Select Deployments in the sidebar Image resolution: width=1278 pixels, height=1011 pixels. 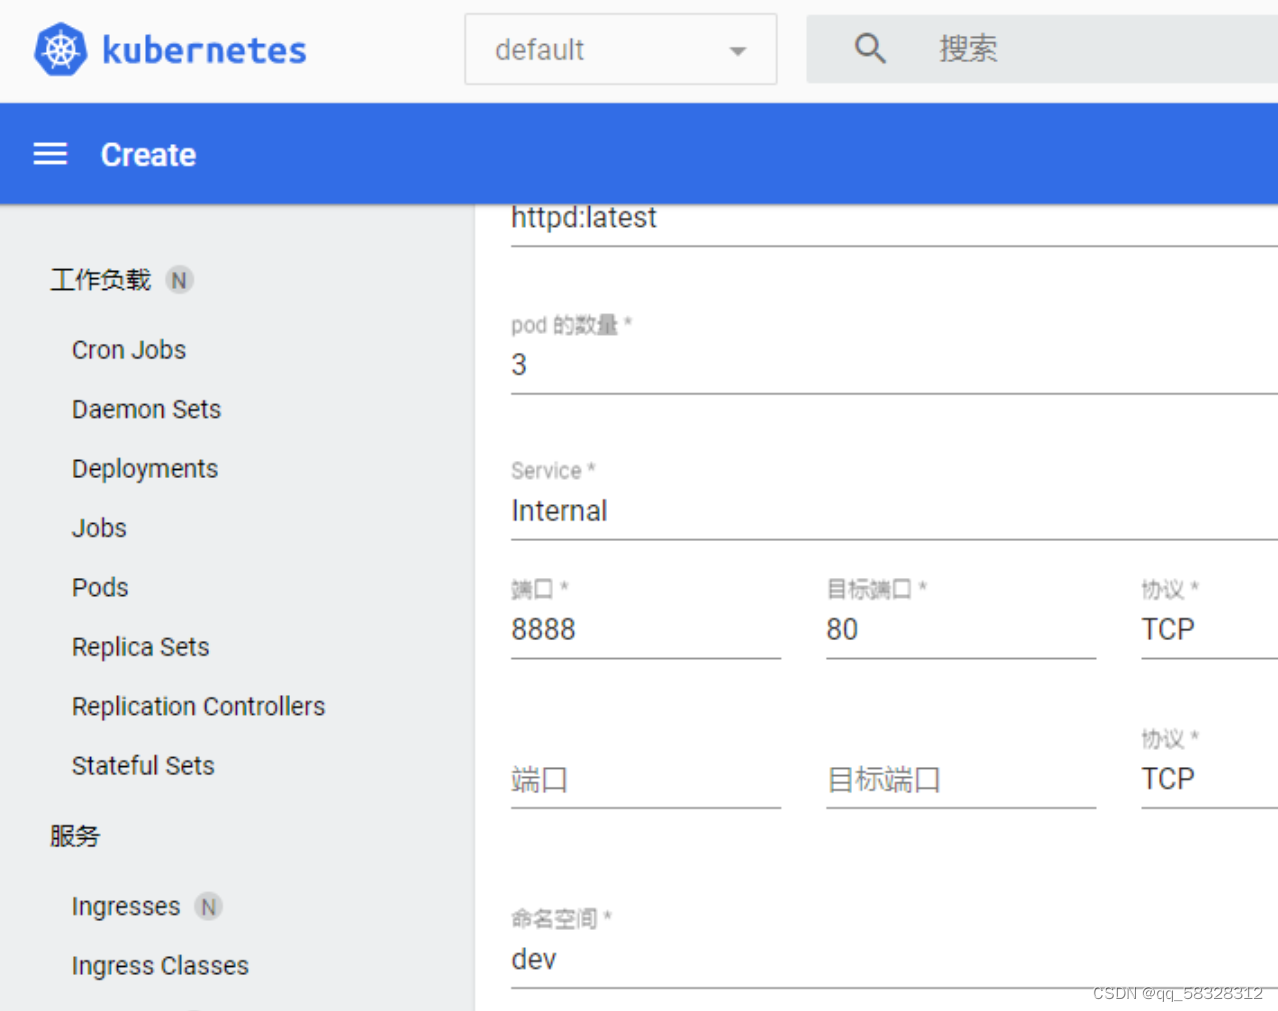(145, 468)
